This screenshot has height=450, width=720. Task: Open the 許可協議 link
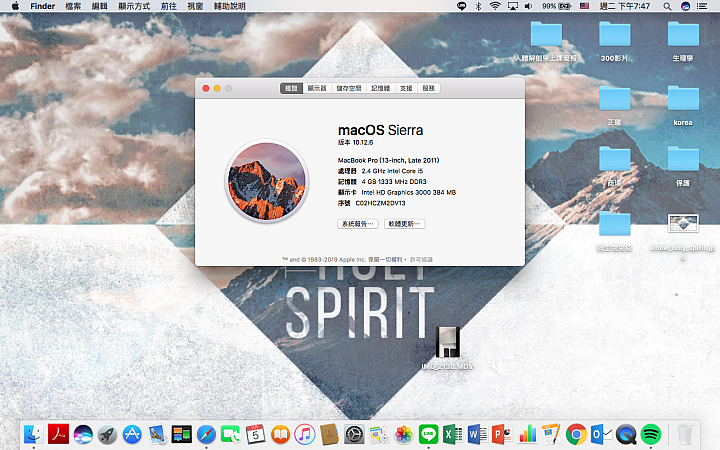pos(421,259)
